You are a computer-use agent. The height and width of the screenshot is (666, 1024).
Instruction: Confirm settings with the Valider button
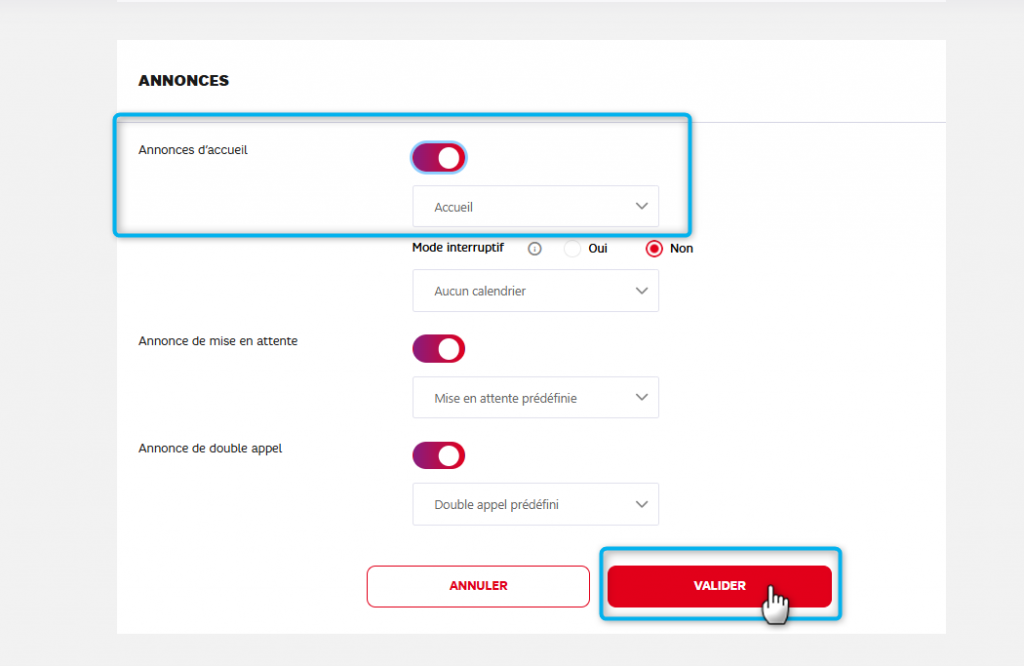[719, 586]
